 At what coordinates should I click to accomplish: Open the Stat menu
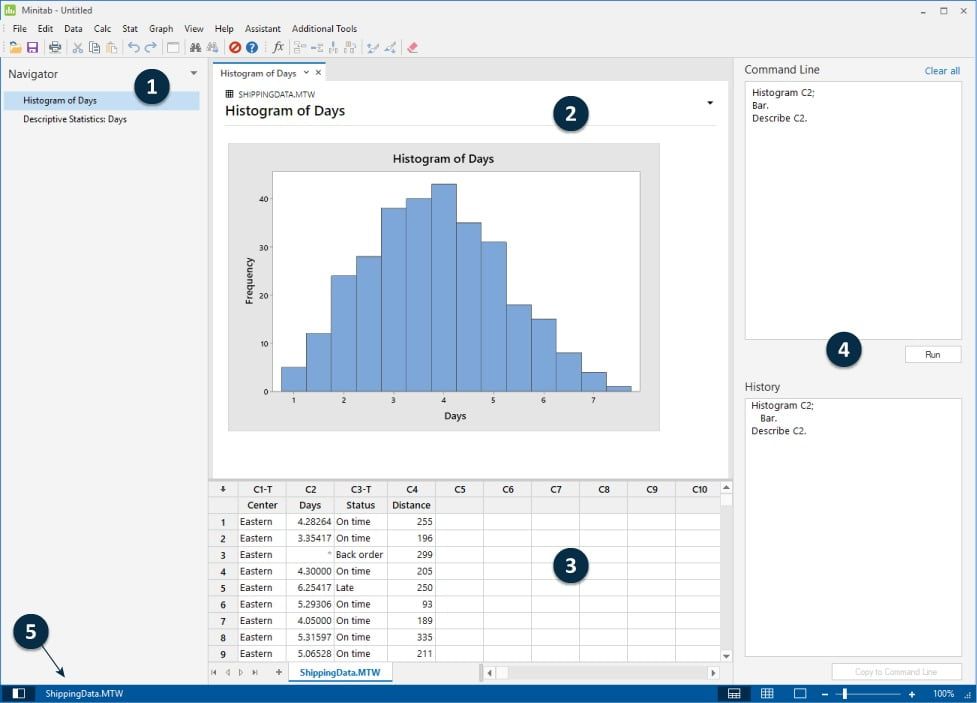131,29
